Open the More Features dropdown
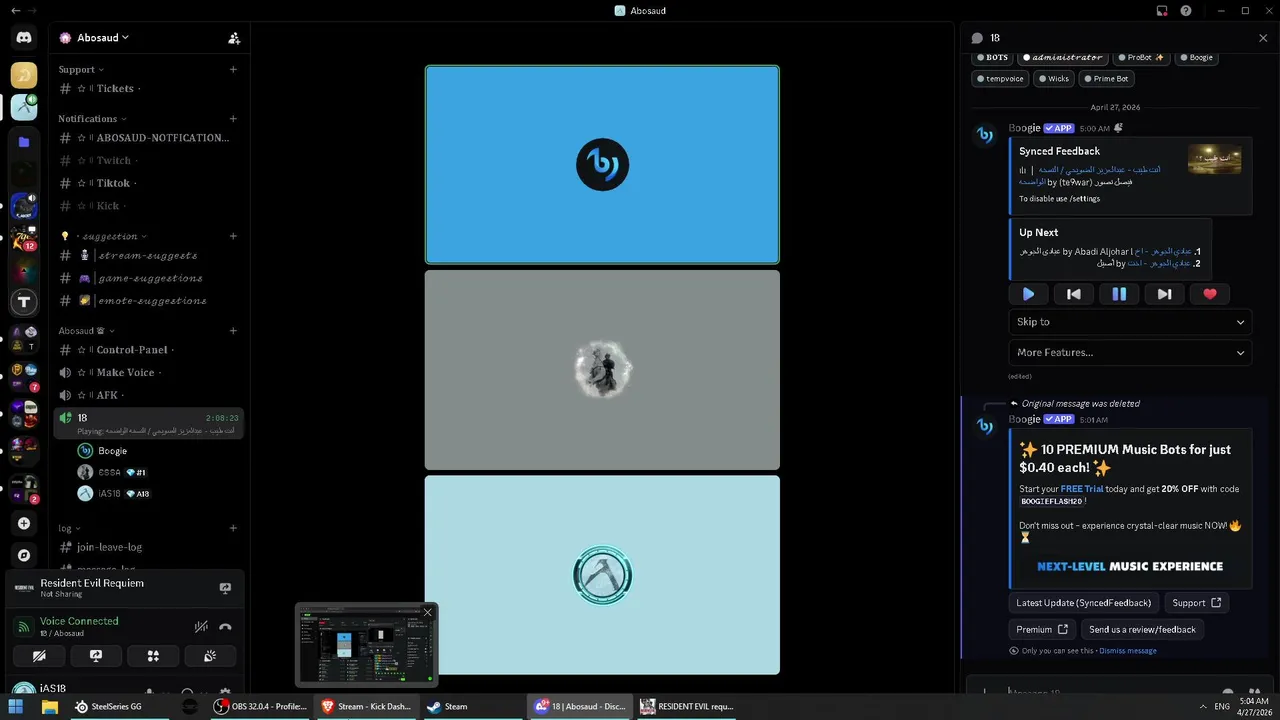Screen dimensions: 1280x720 (x=1130, y=352)
